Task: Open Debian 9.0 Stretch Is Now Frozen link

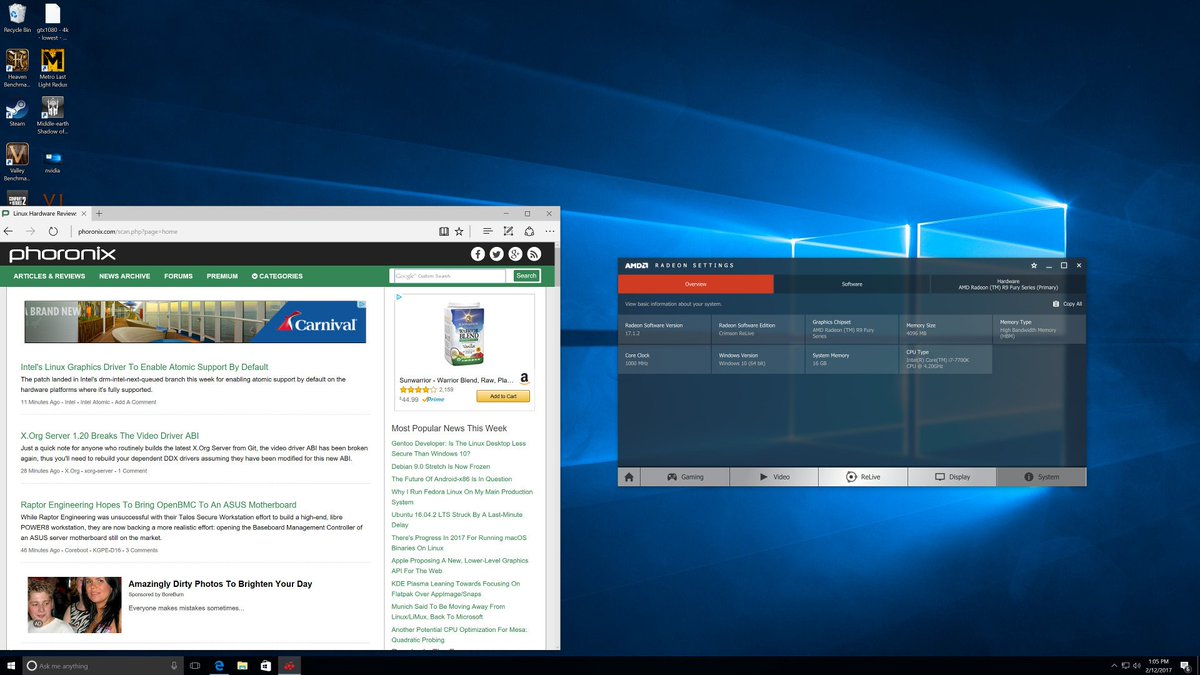Action: 440,467
